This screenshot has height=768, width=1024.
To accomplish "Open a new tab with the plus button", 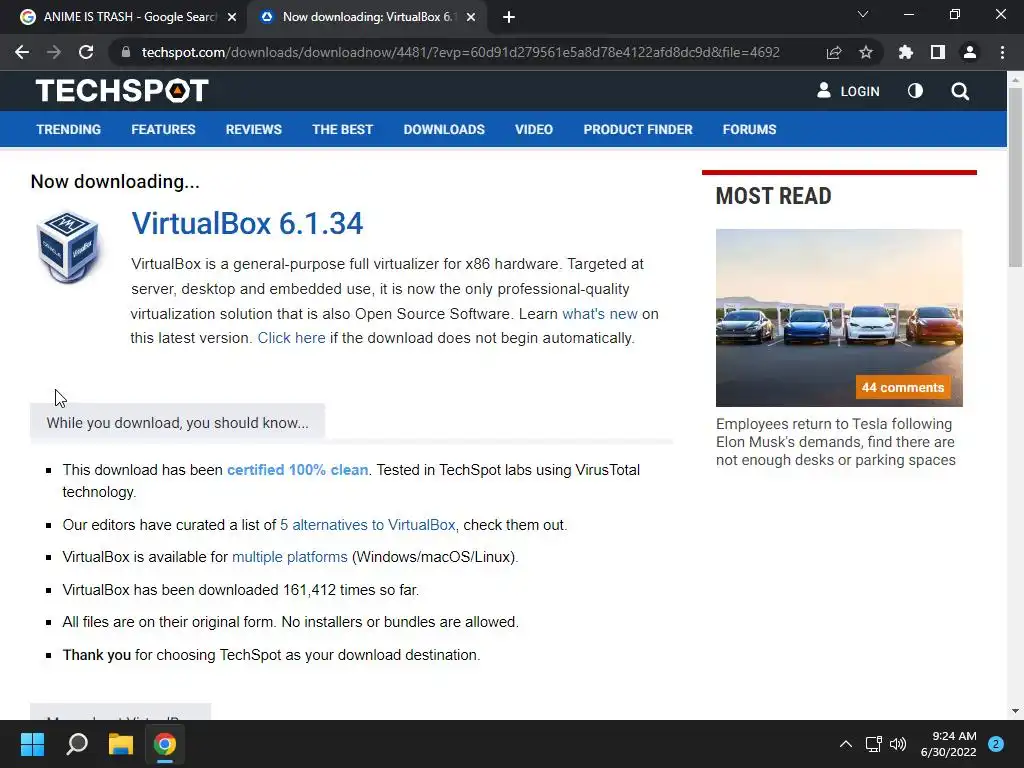I will point(509,17).
